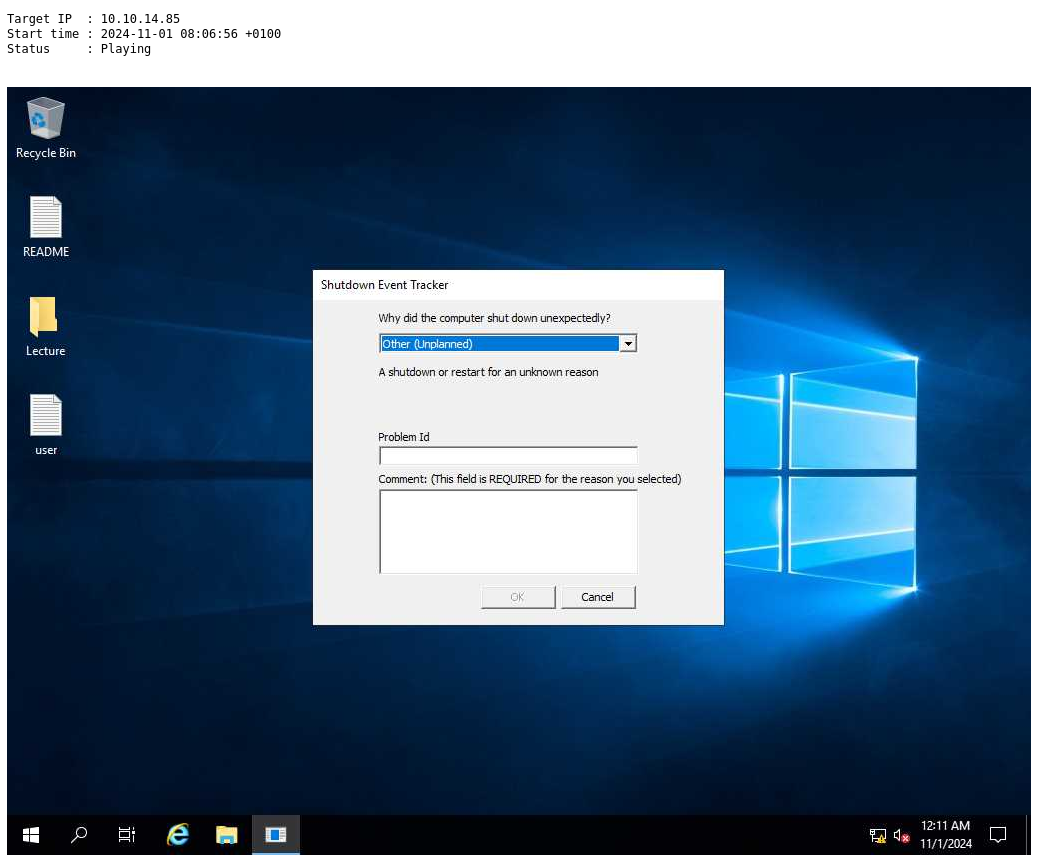Cancel the Shutdown Event Tracker dialog

pyautogui.click(x=598, y=597)
